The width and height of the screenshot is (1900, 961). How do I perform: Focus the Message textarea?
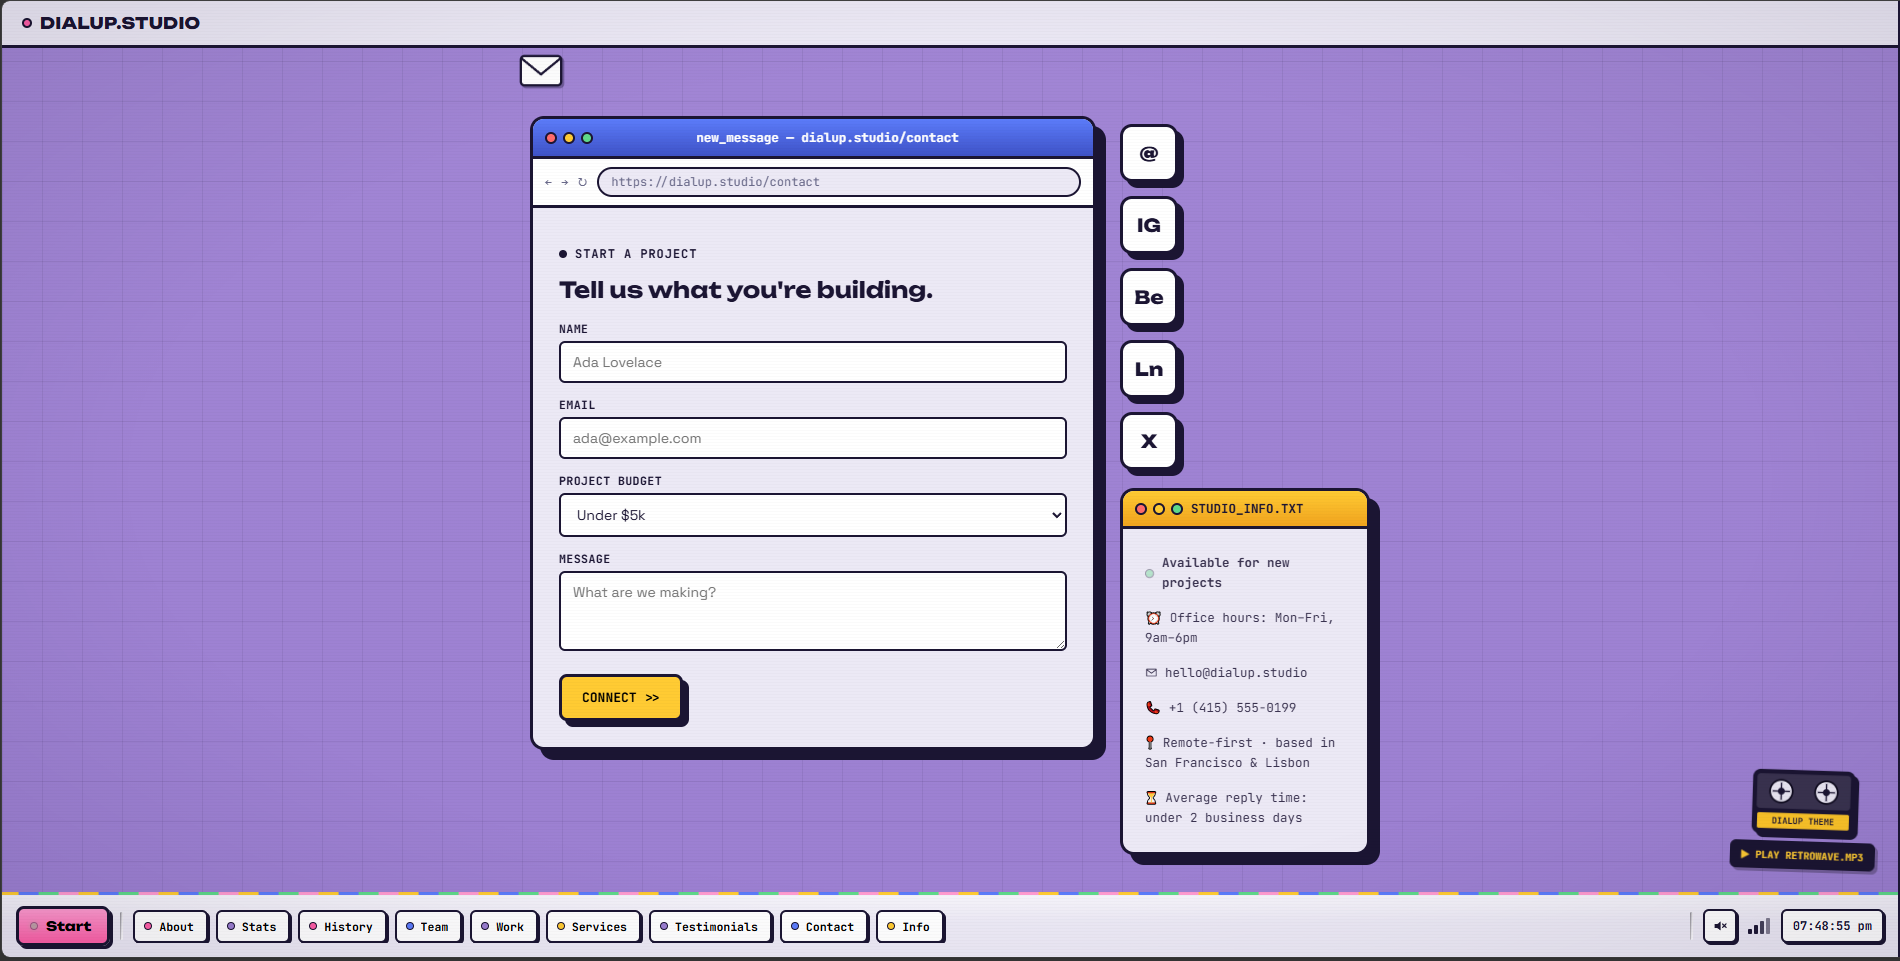point(813,611)
